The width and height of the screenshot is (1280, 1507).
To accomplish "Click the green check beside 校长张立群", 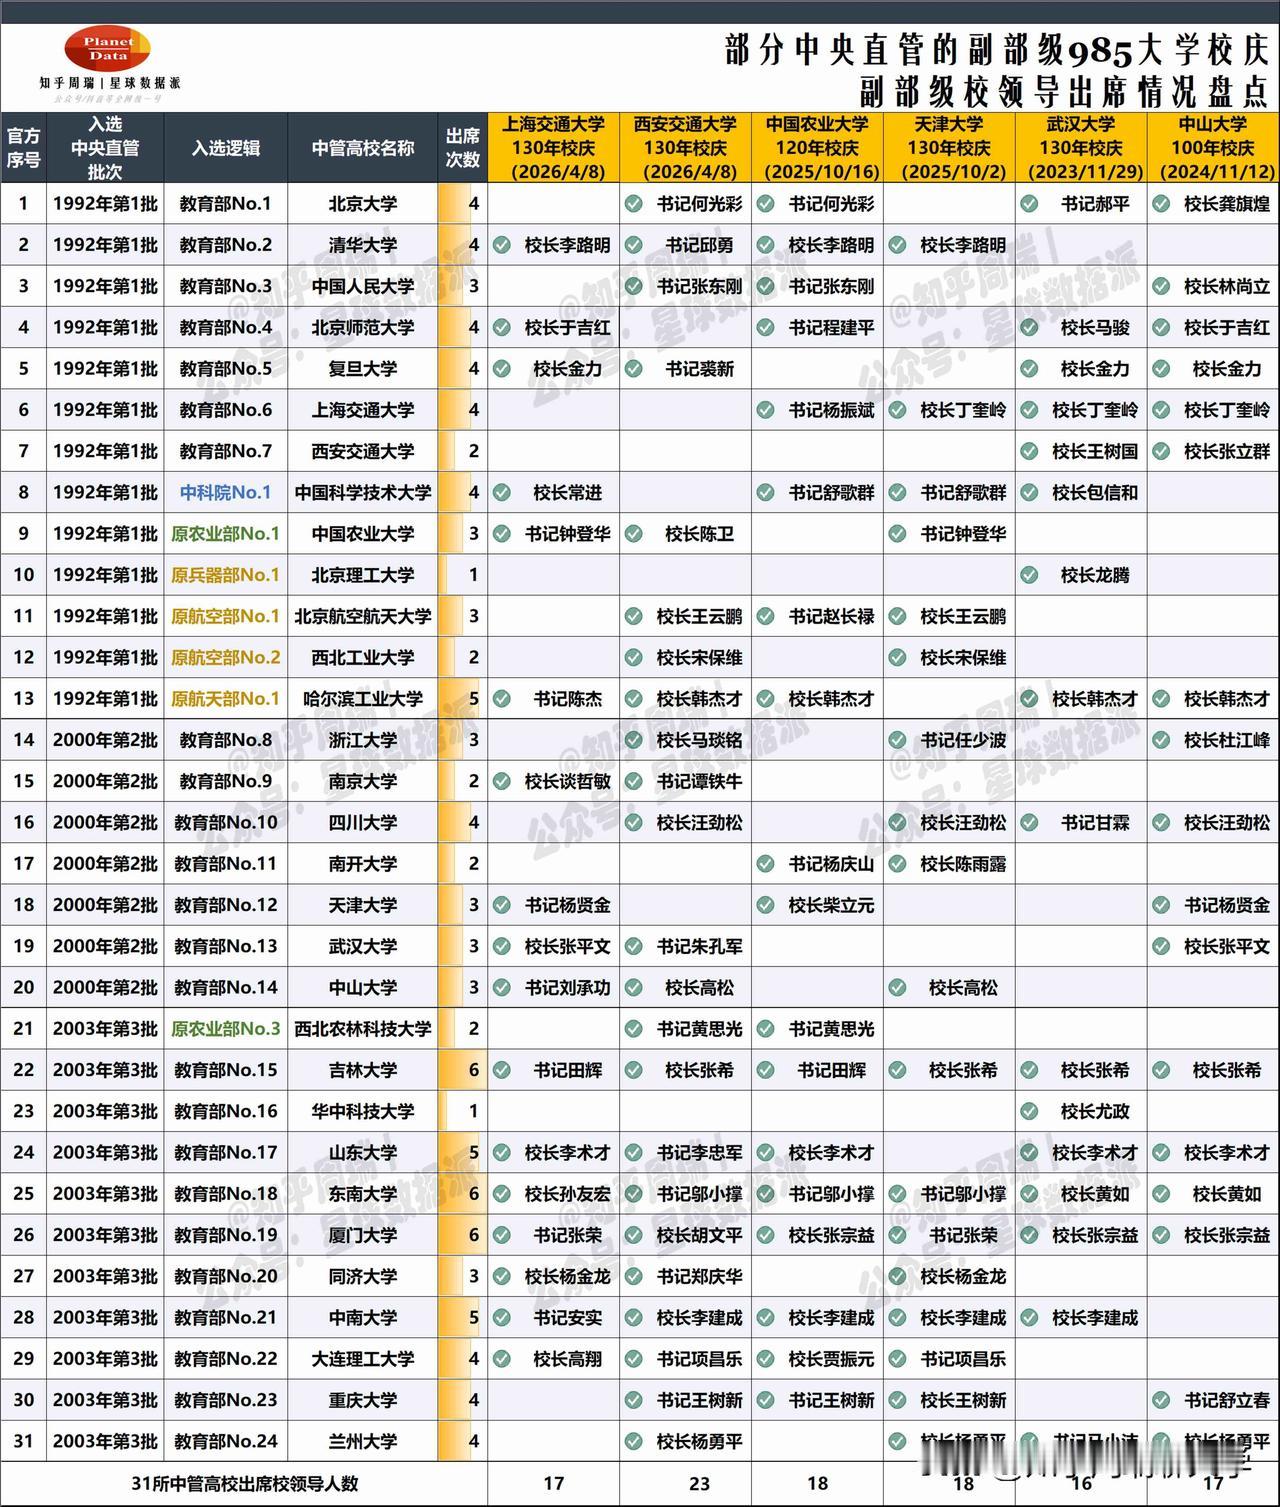I will point(1161,451).
